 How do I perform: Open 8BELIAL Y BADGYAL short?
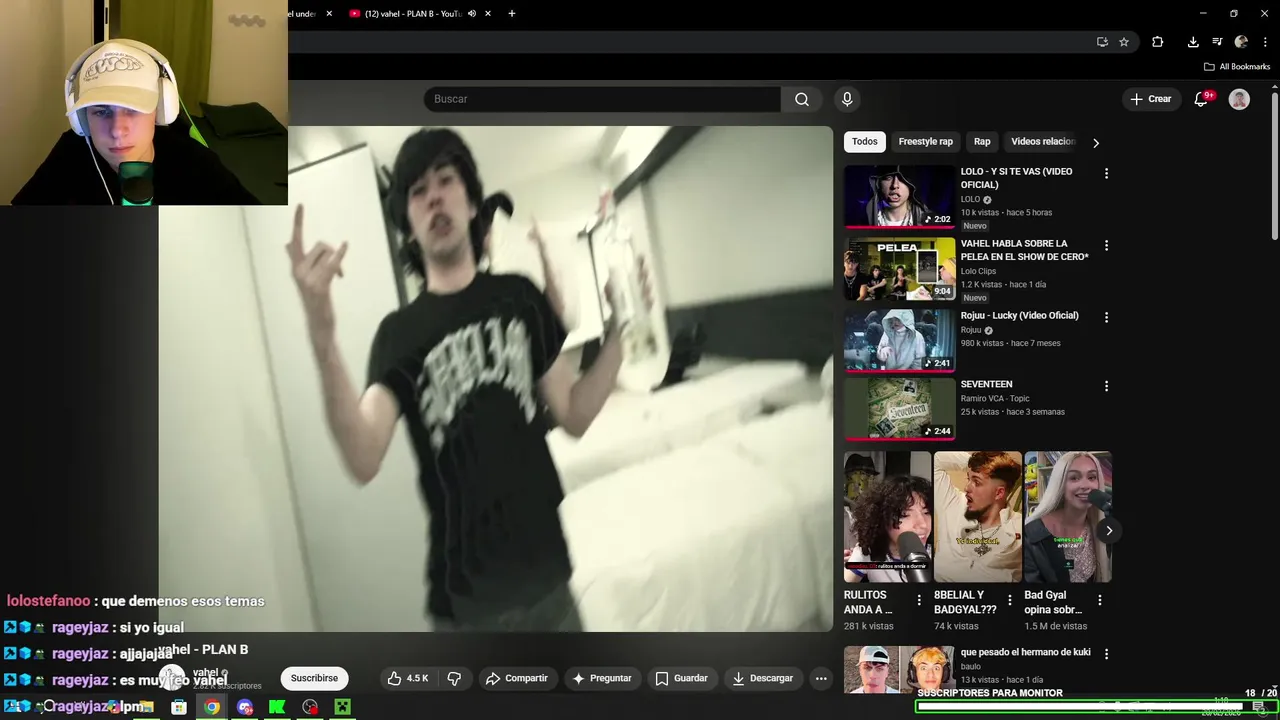(978, 517)
